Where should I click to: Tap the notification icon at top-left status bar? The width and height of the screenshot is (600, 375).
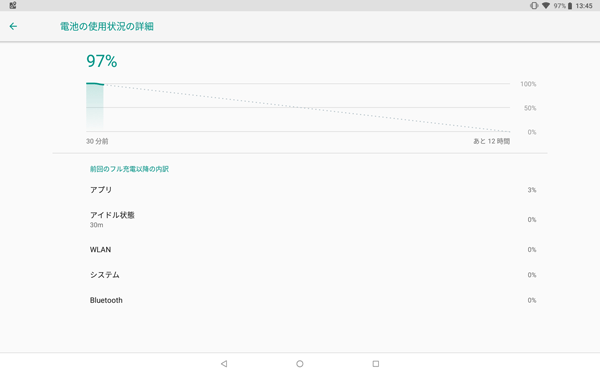[x=13, y=5]
